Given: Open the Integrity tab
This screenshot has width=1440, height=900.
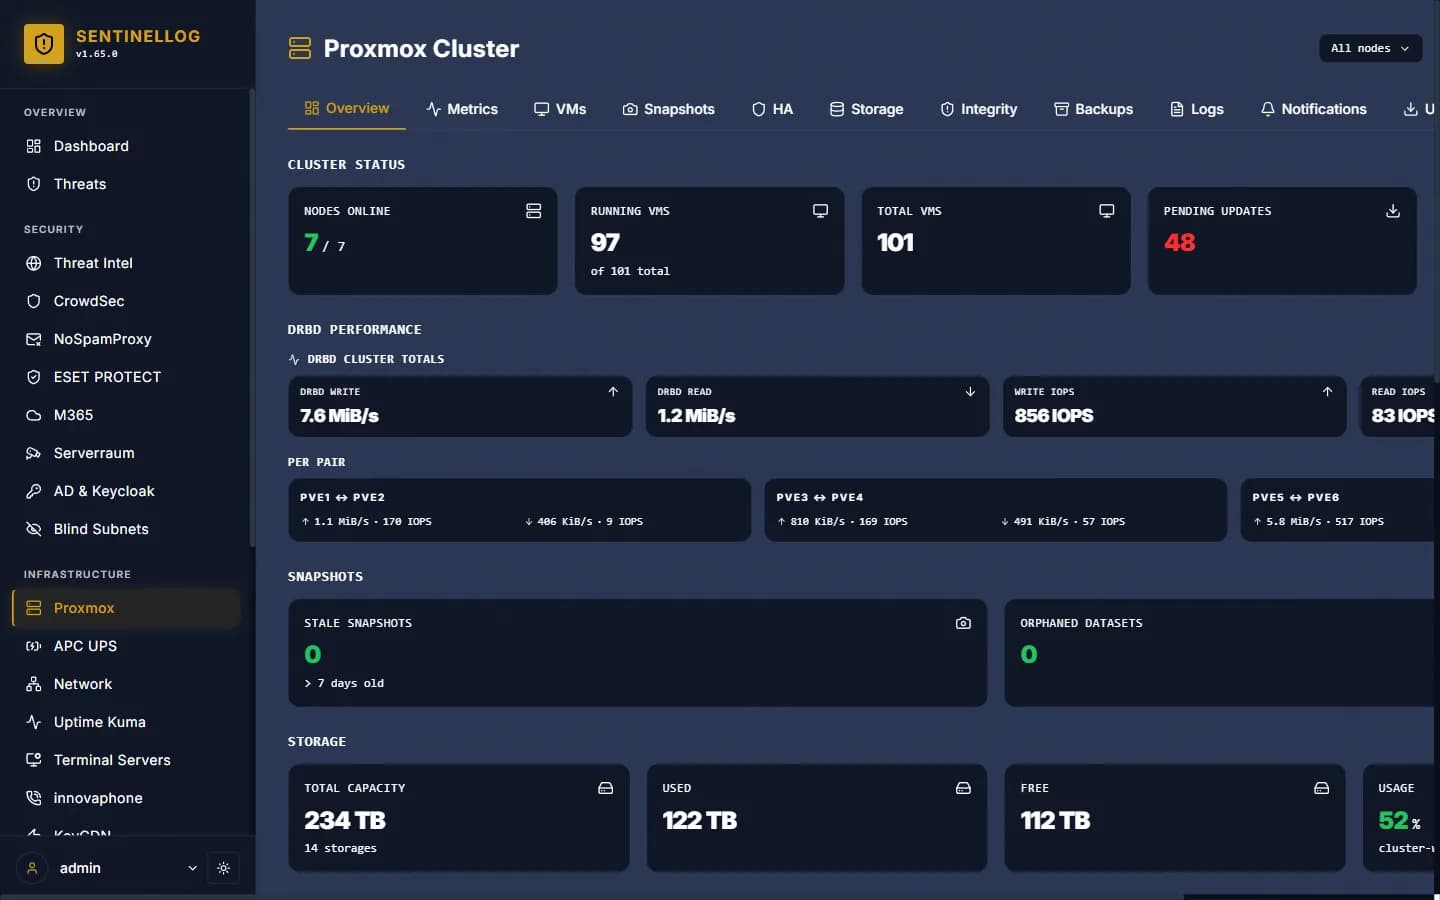Looking at the screenshot, I should [x=978, y=109].
